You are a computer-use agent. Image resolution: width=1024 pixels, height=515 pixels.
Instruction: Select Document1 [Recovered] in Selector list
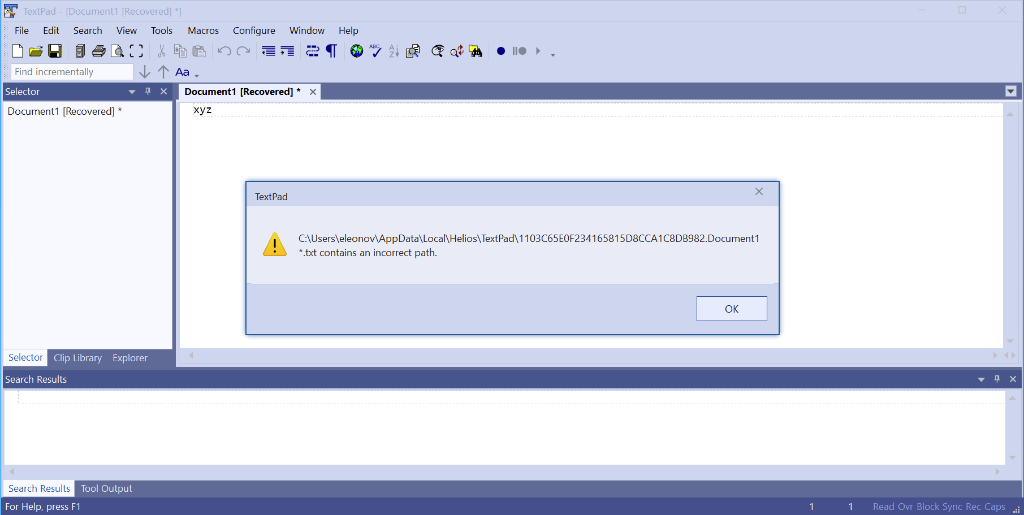(65, 112)
